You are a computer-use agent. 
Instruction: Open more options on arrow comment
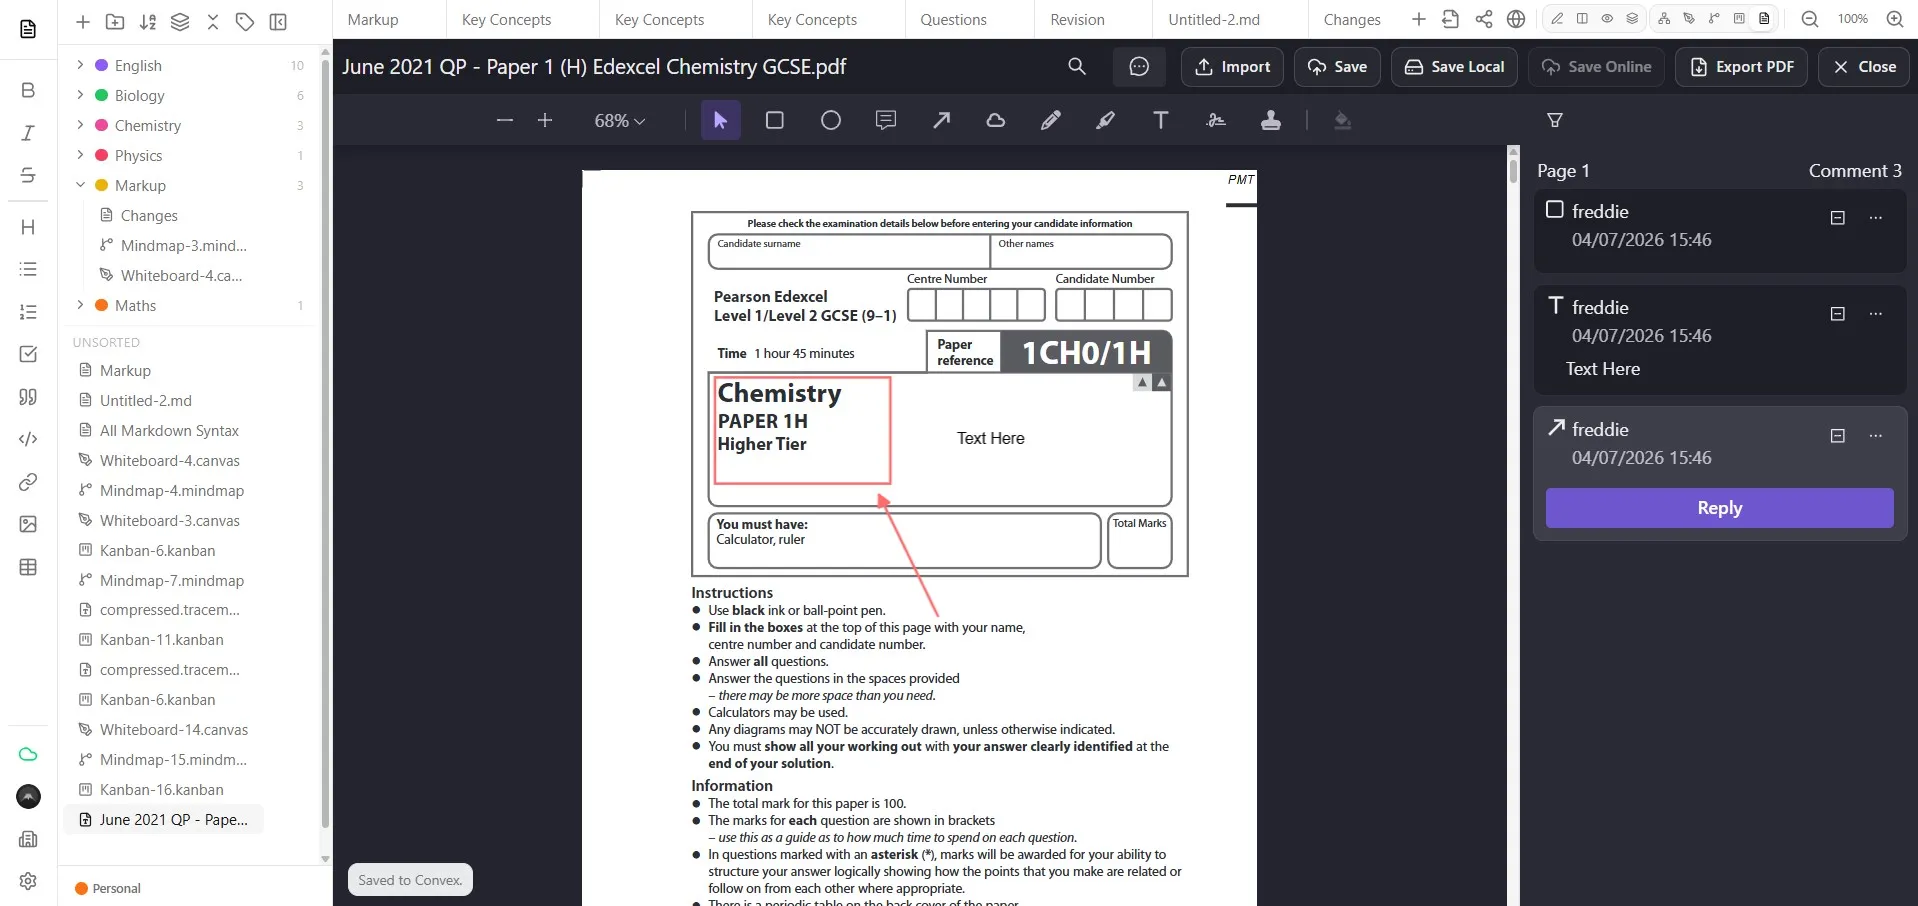click(x=1876, y=435)
